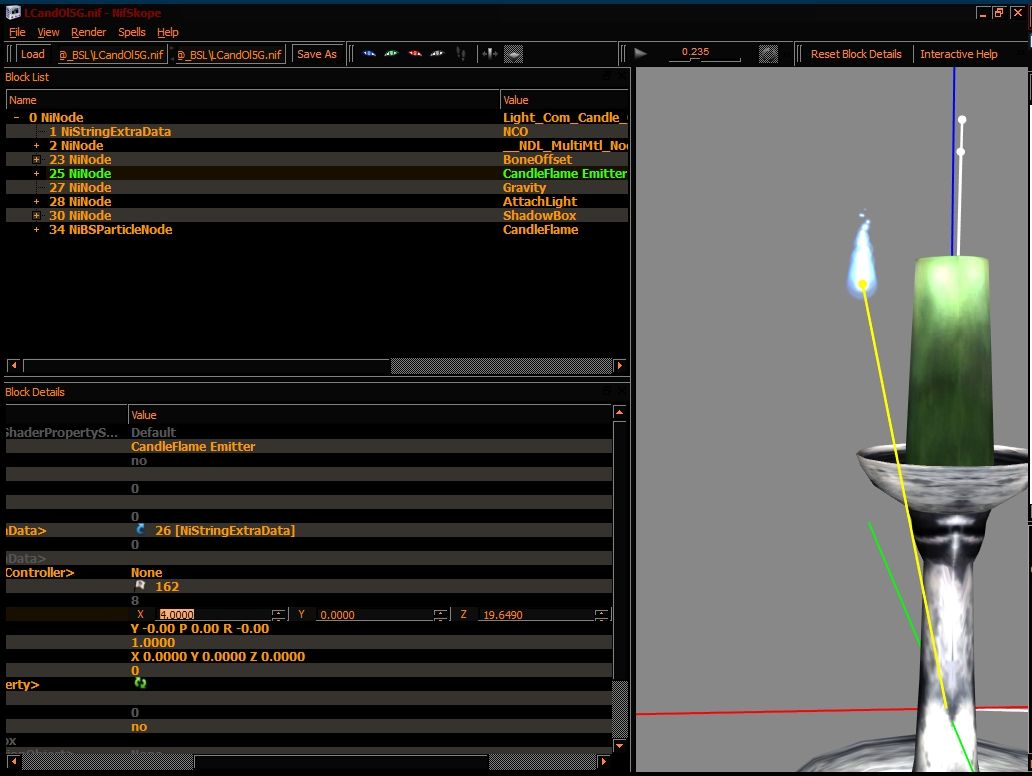Click the animation time slider at 0.235

(696, 59)
